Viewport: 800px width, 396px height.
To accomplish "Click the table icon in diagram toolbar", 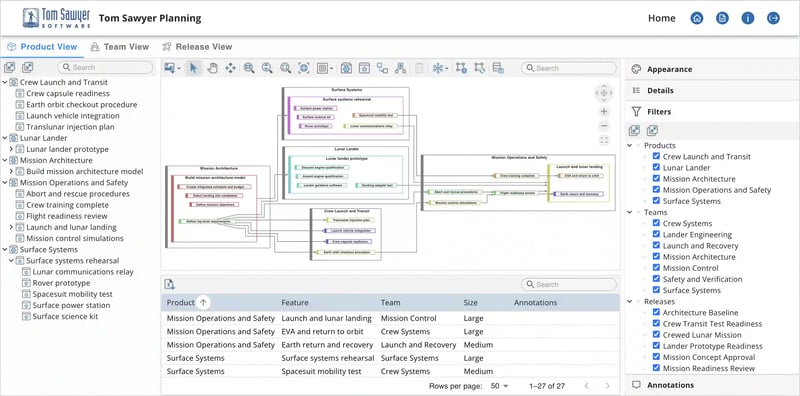I will pos(498,68).
